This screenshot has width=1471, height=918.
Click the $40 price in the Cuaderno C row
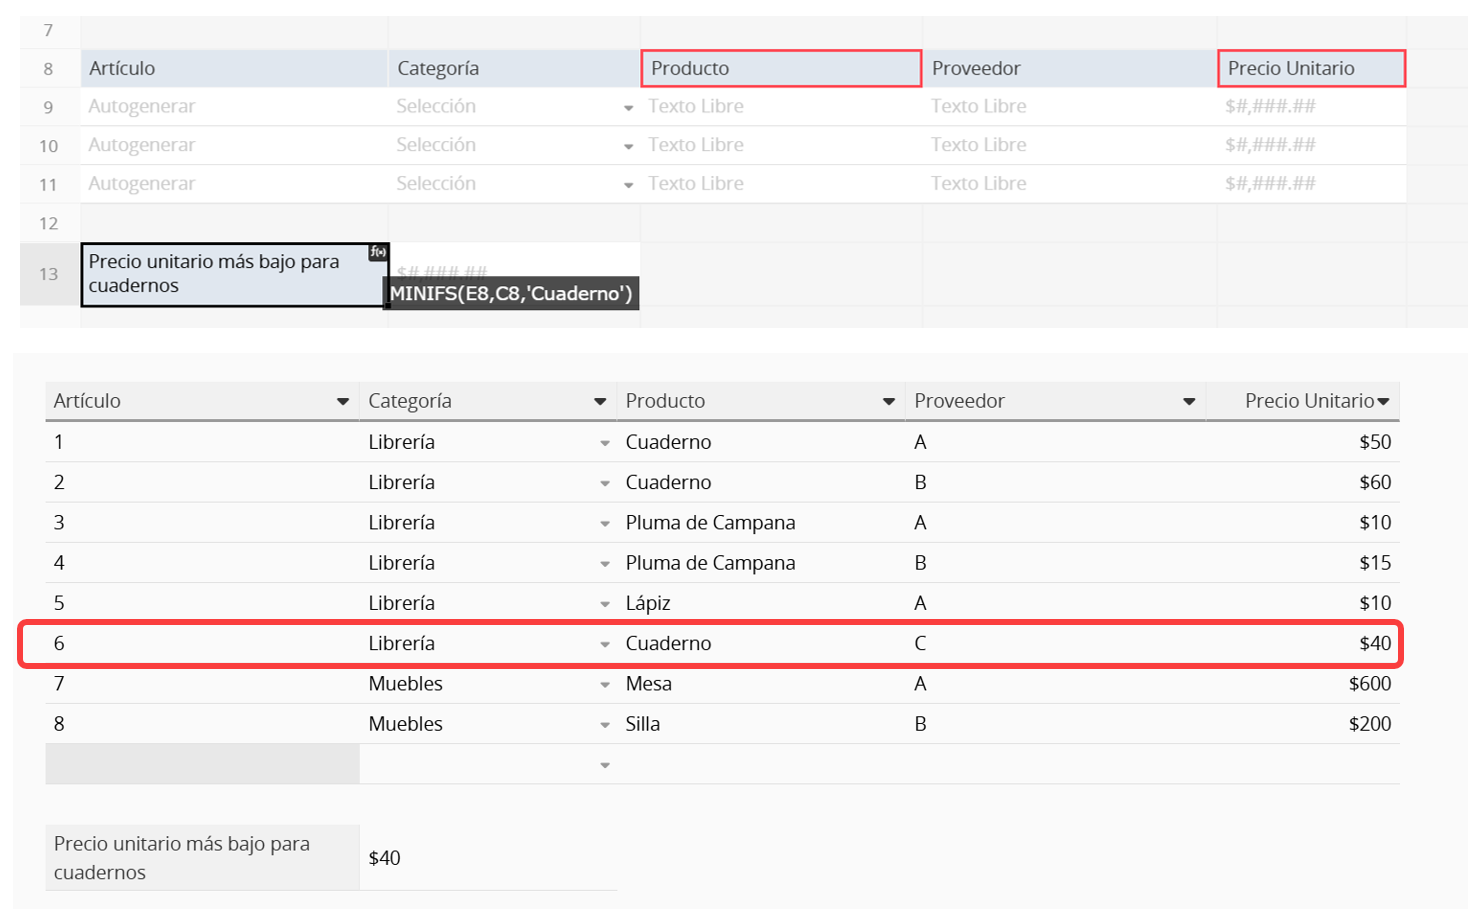click(1374, 643)
